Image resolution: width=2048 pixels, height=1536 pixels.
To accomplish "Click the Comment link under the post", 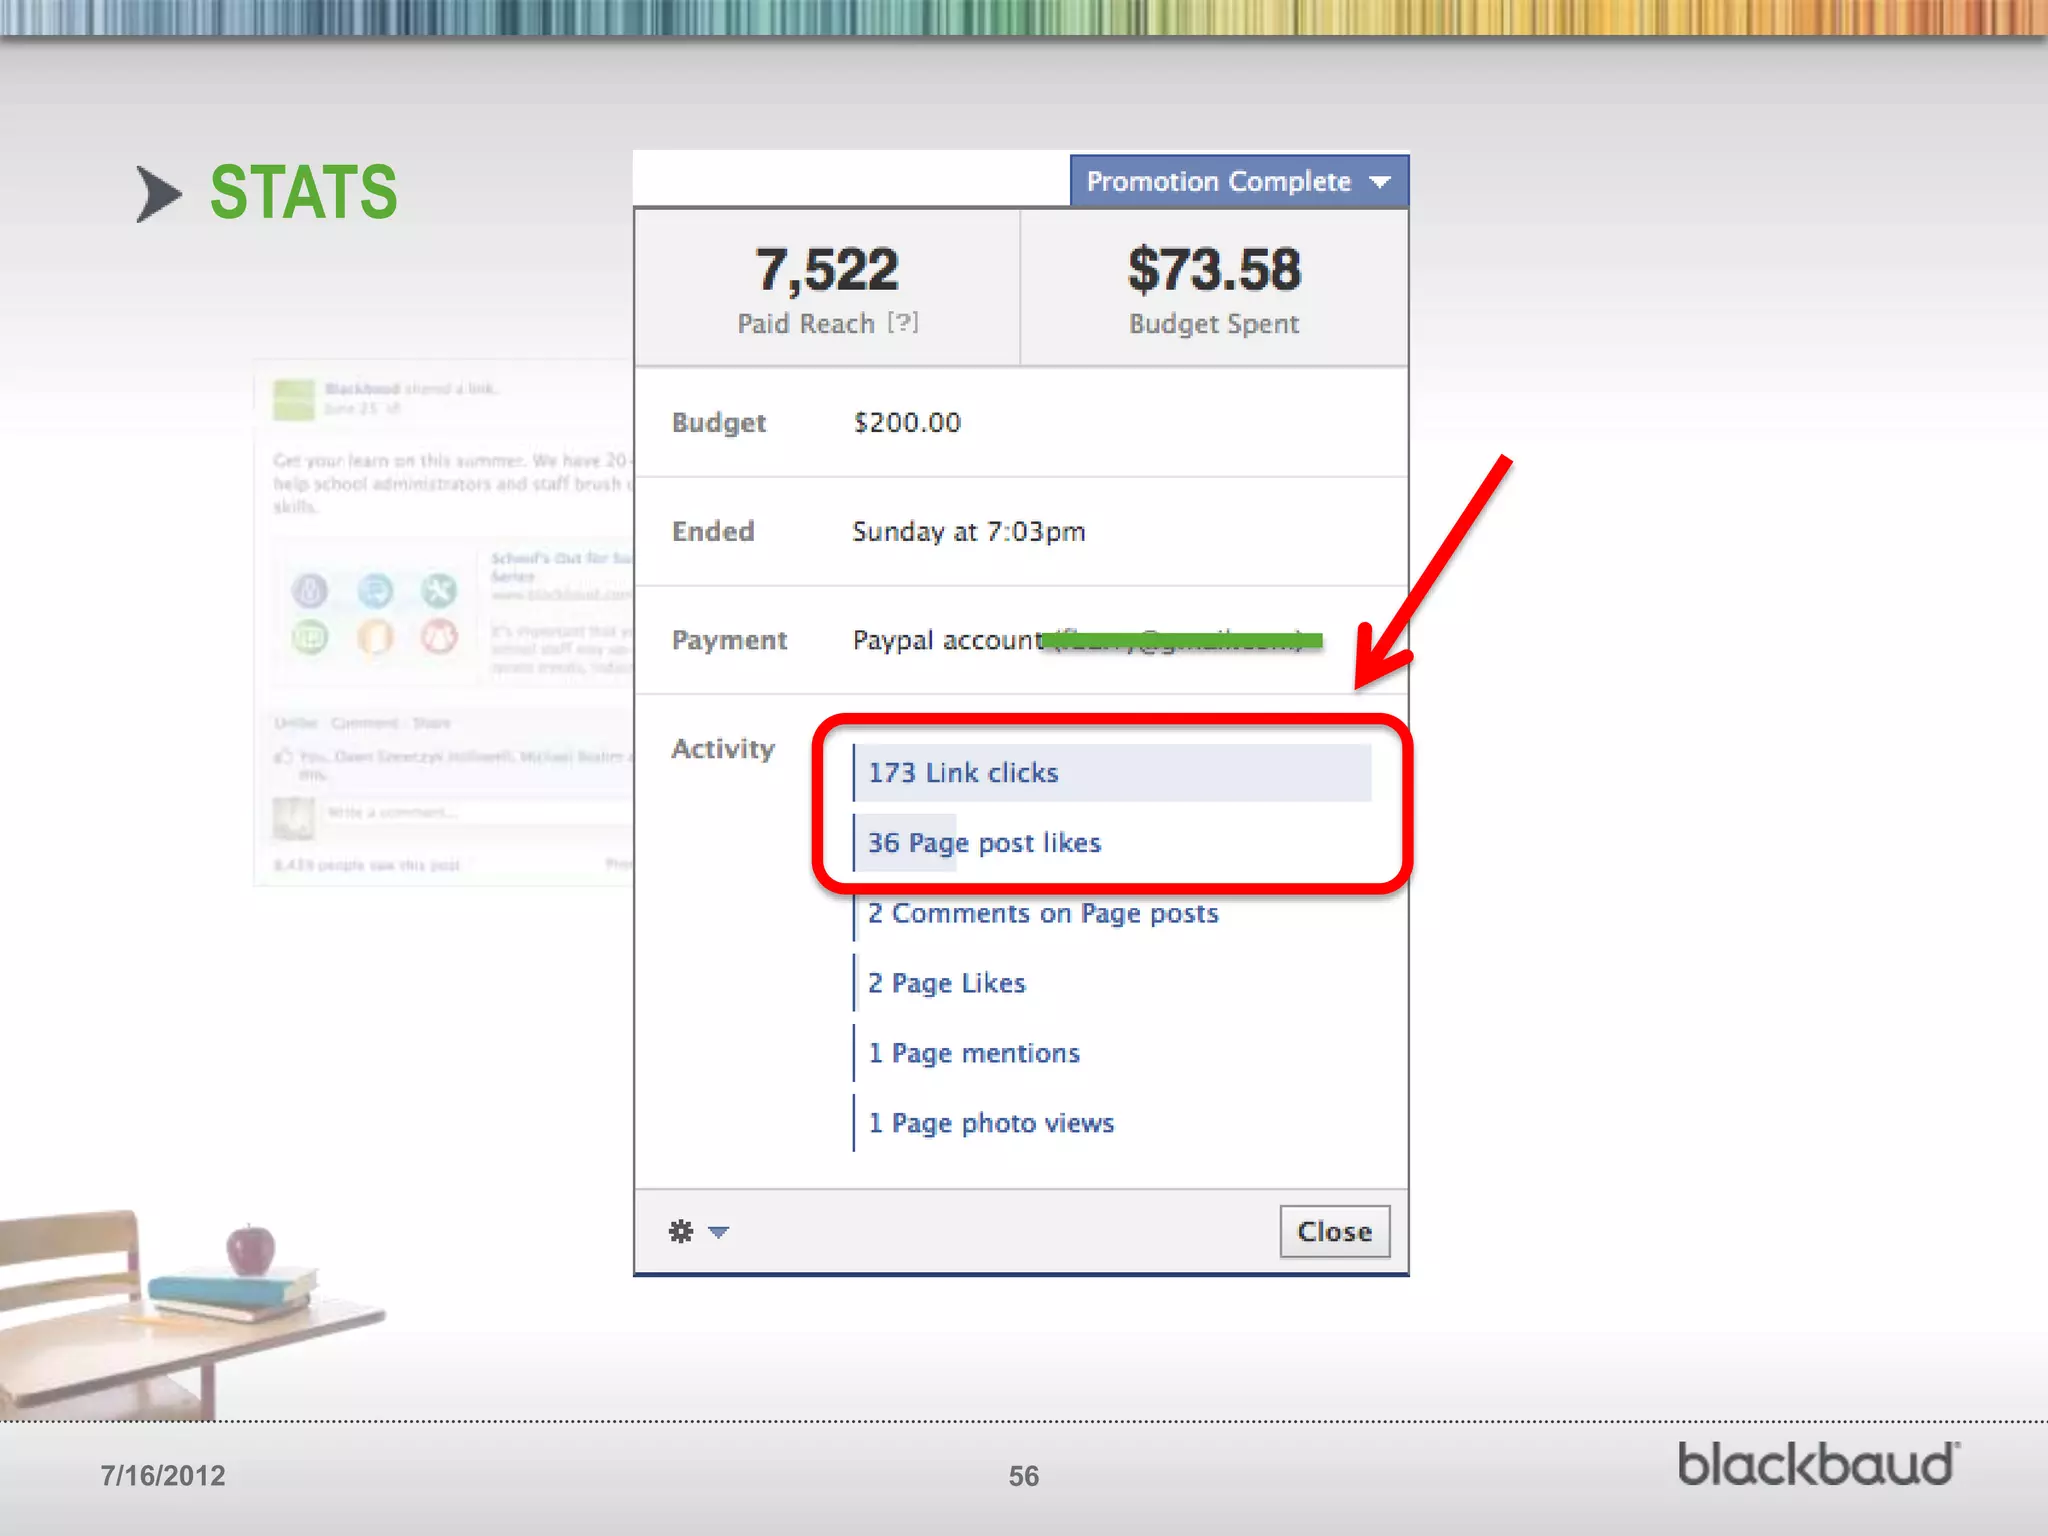I will 364,722.
